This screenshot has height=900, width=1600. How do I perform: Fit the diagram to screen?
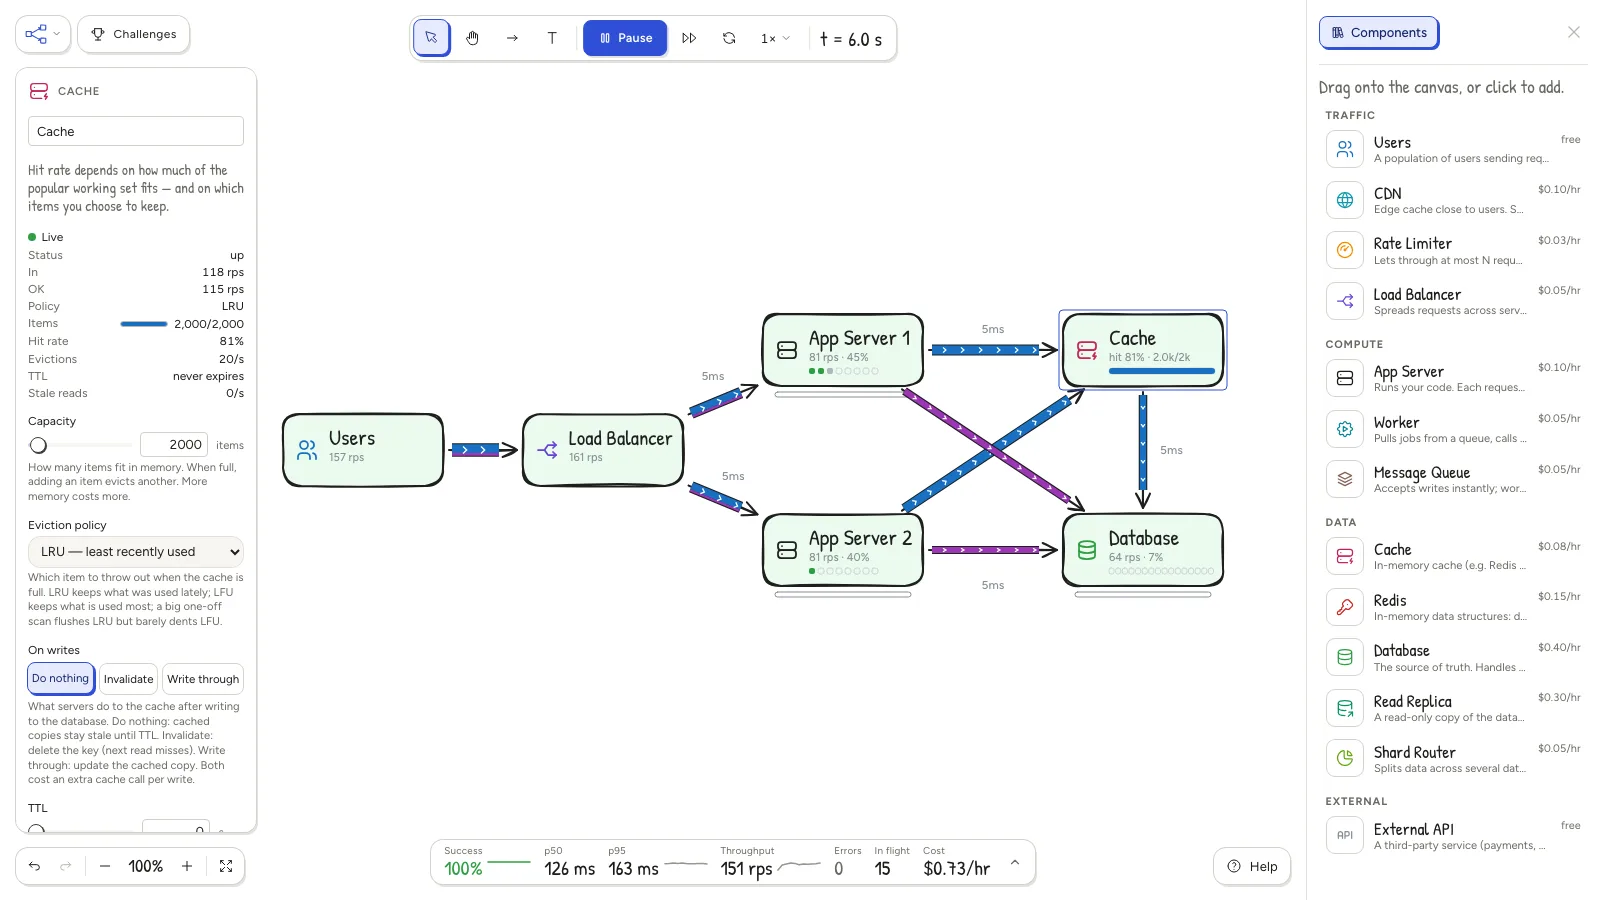[x=226, y=866]
